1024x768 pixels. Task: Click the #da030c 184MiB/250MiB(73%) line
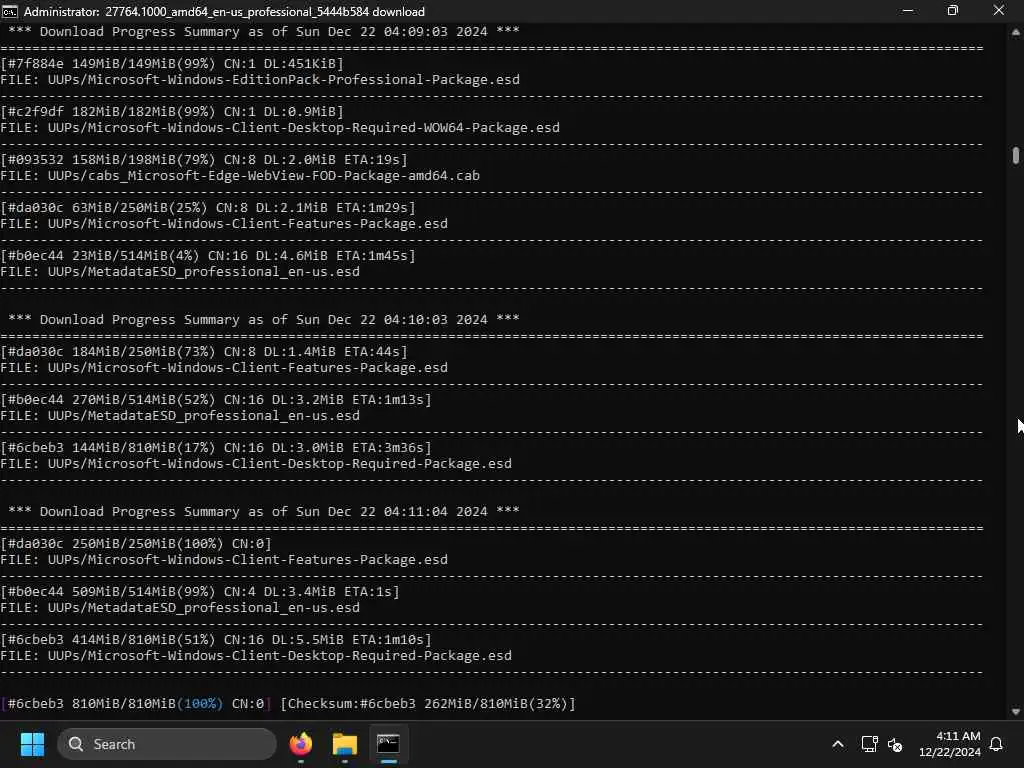(204, 351)
